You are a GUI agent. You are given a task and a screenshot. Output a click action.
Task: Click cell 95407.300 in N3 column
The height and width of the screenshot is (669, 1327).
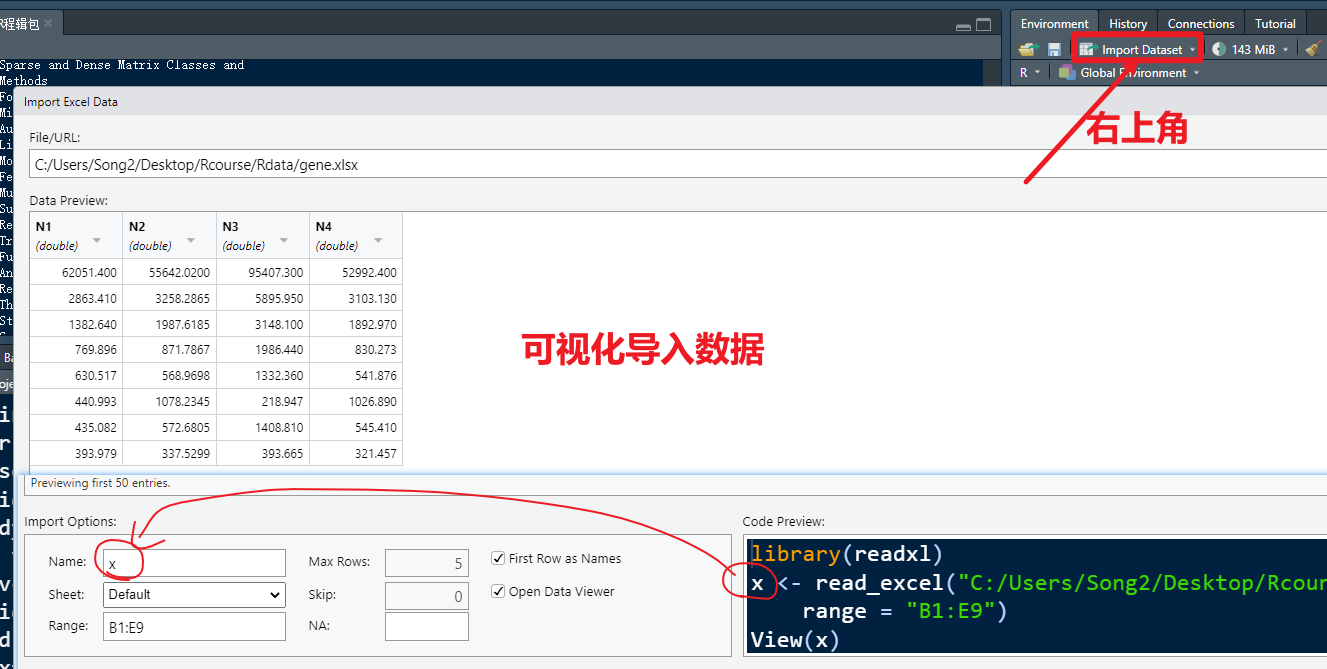[x=263, y=272]
